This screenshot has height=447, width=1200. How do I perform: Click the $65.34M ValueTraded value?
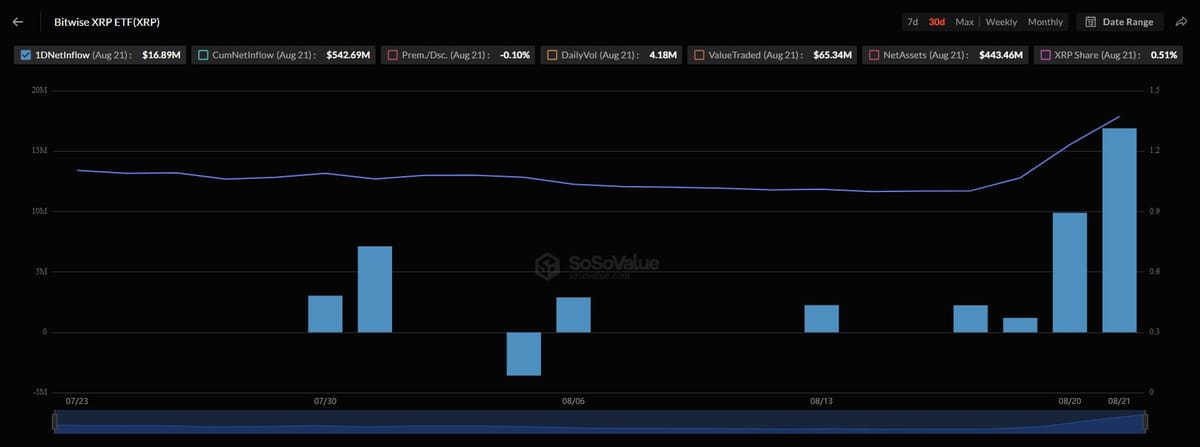tap(833, 55)
